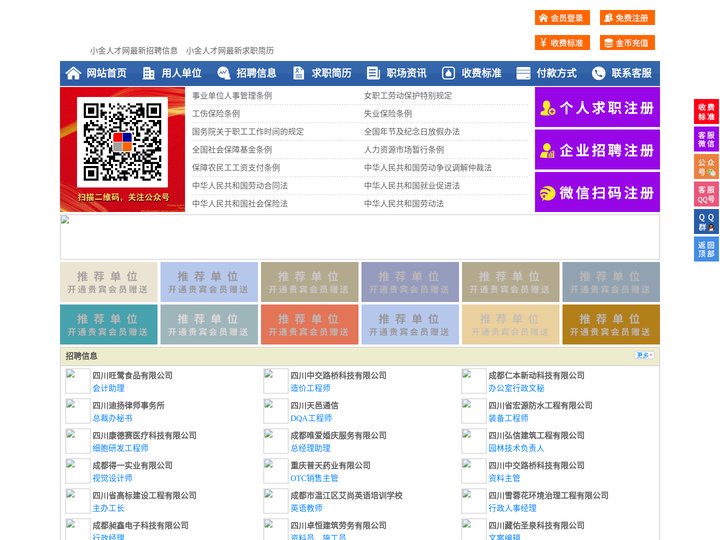Click the chat icon beside 招聘信息
The width and height of the screenshot is (720, 540).
tap(223, 73)
